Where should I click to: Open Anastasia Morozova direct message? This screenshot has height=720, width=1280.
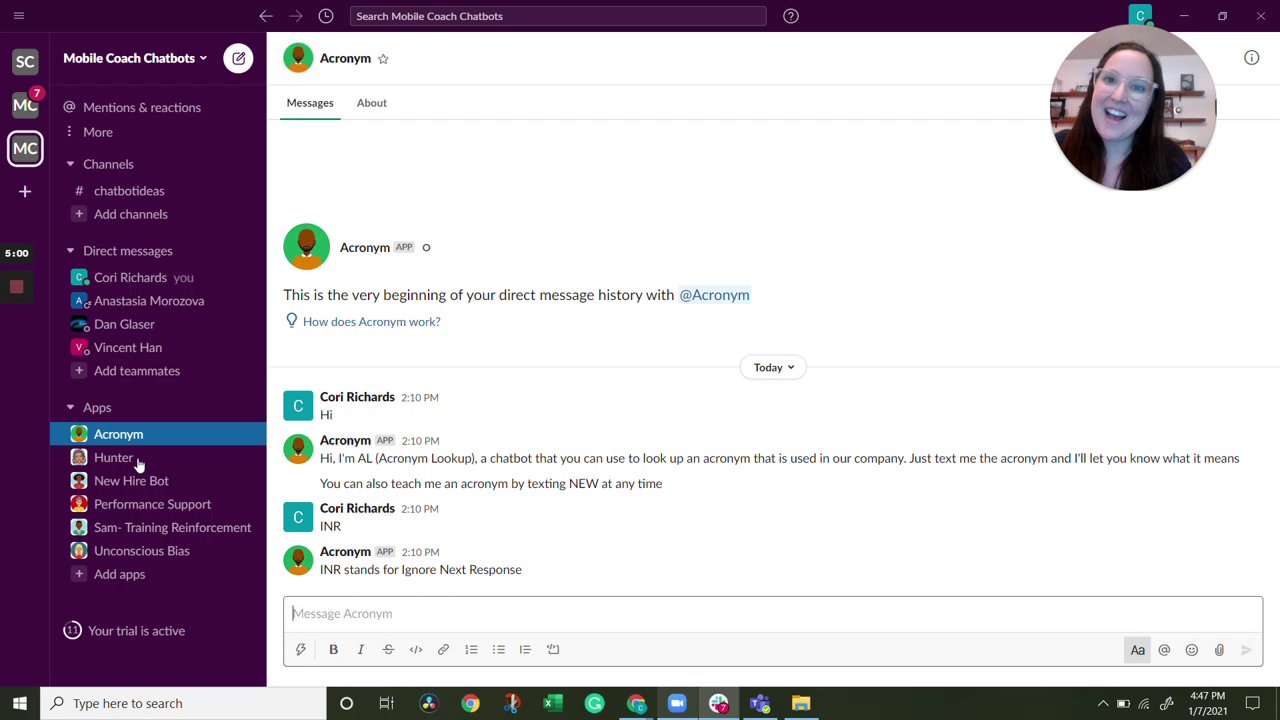[x=149, y=301]
